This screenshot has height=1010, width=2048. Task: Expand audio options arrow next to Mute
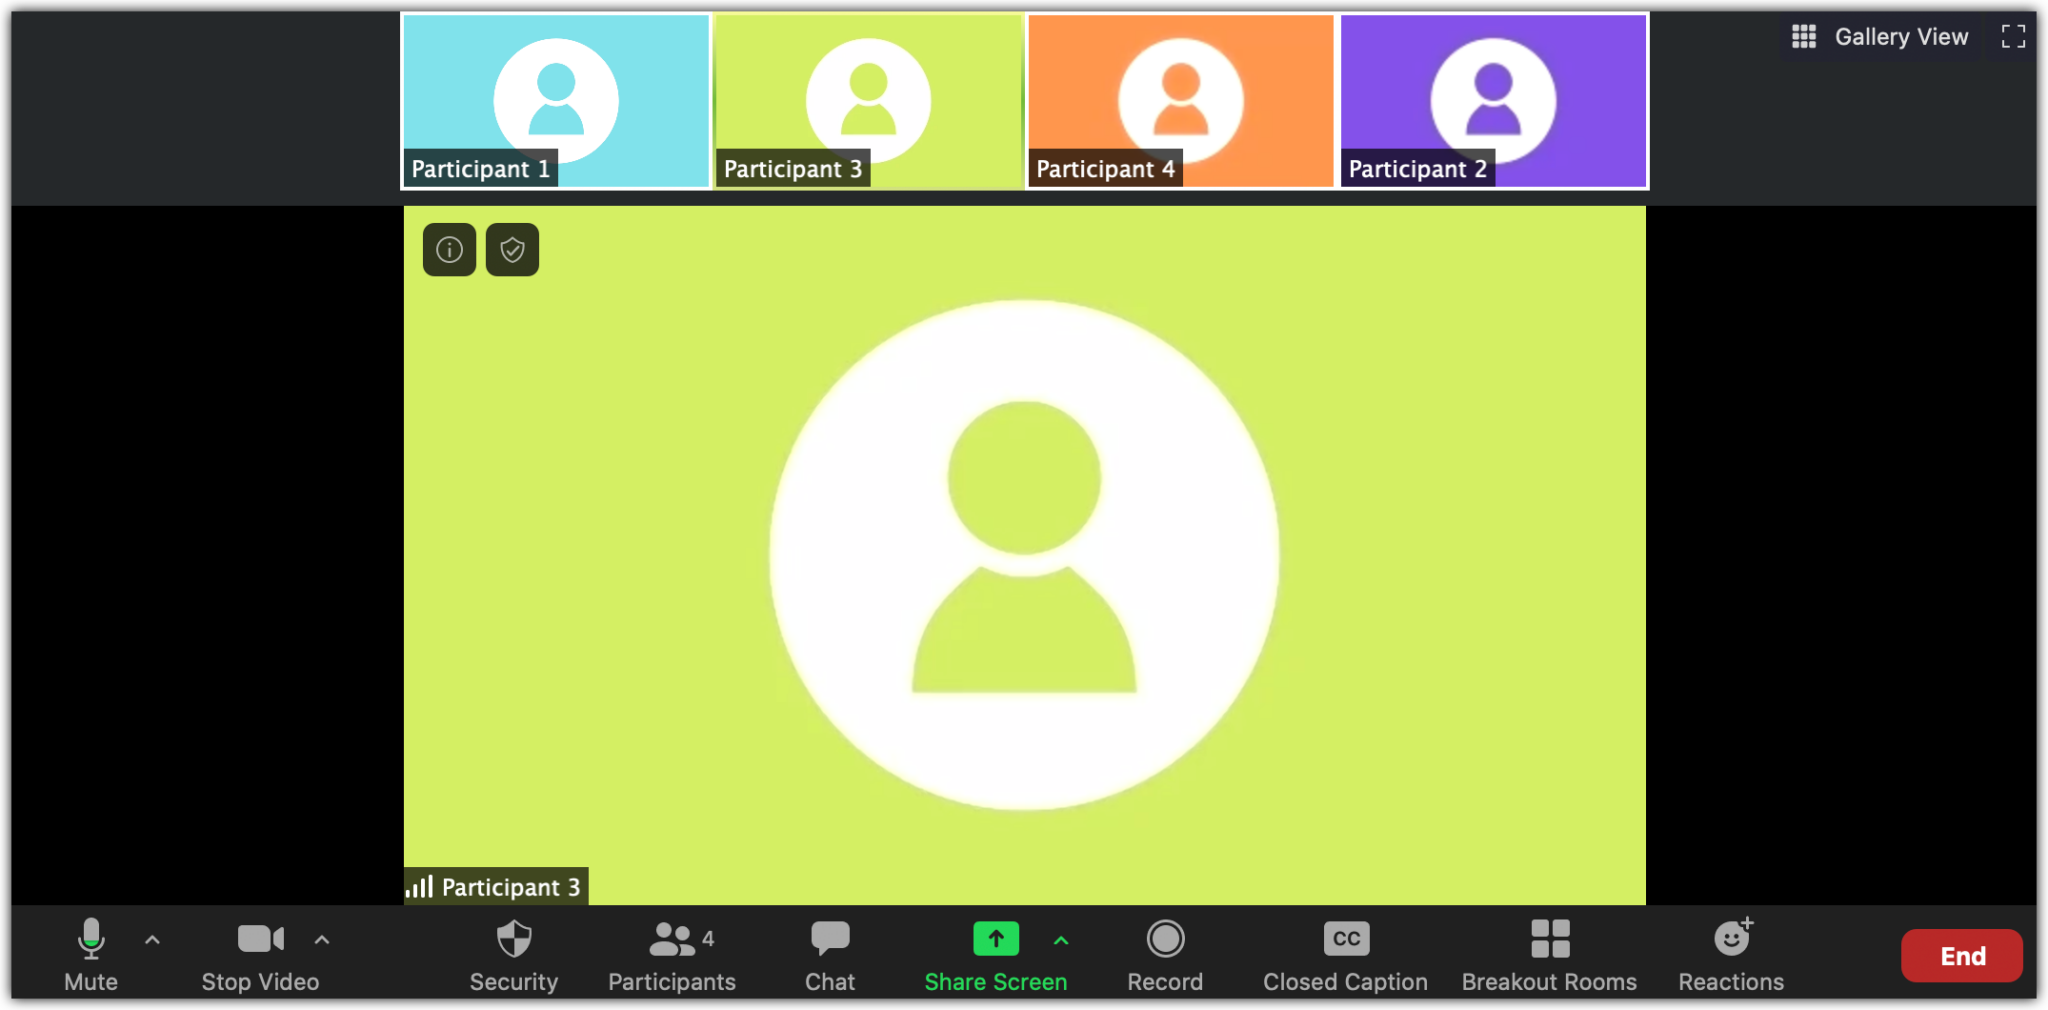pos(152,940)
